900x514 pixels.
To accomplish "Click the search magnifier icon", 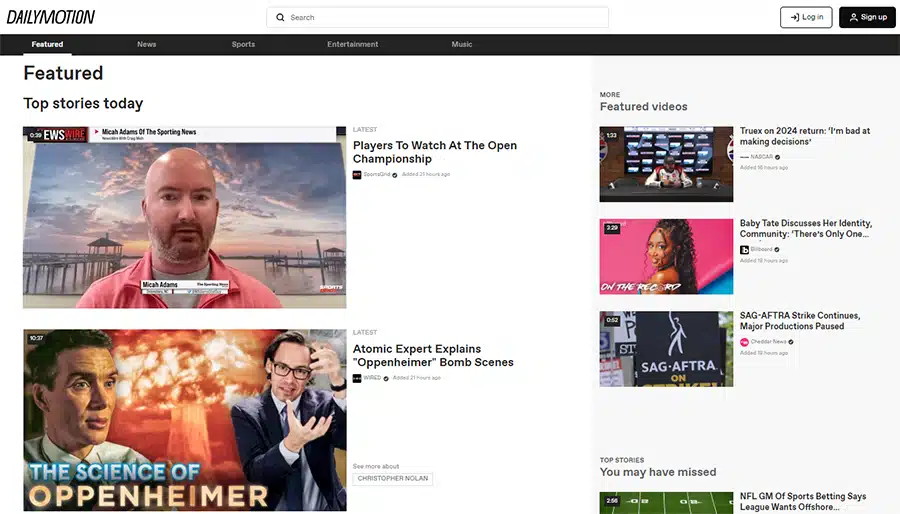I will [x=280, y=17].
